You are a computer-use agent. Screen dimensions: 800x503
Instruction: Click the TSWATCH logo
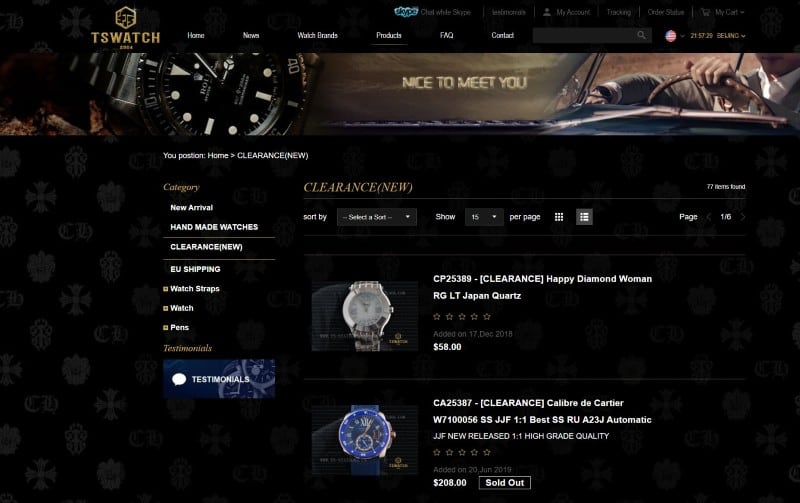pos(126,28)
